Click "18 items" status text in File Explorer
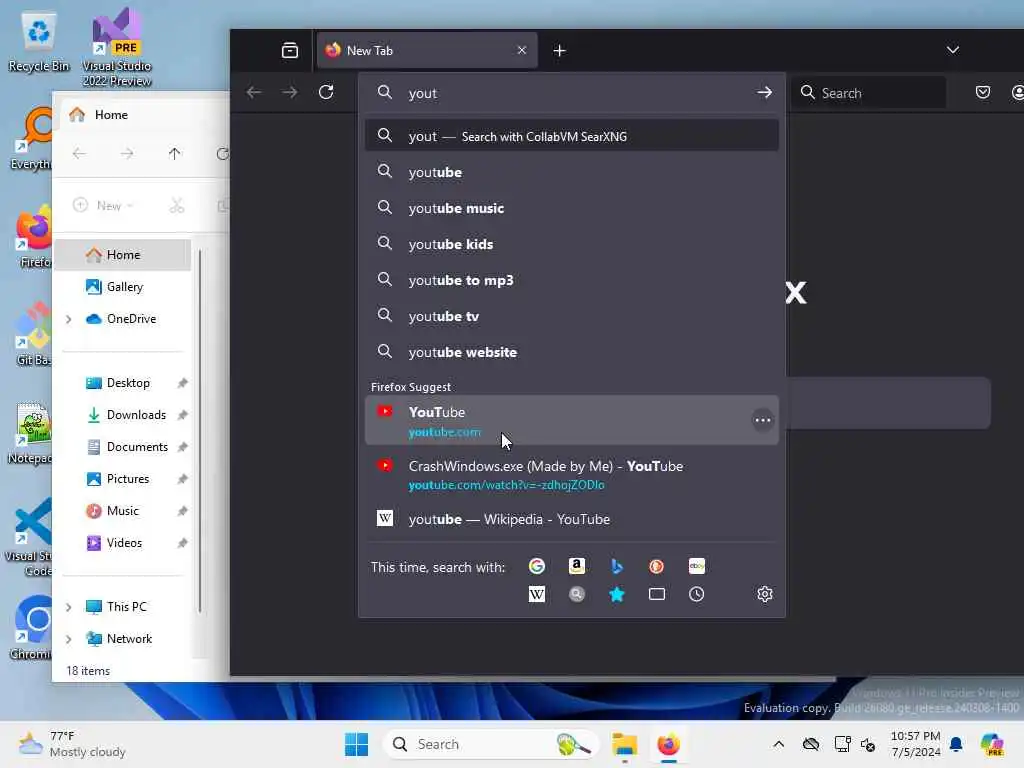 tap(88, 671)
